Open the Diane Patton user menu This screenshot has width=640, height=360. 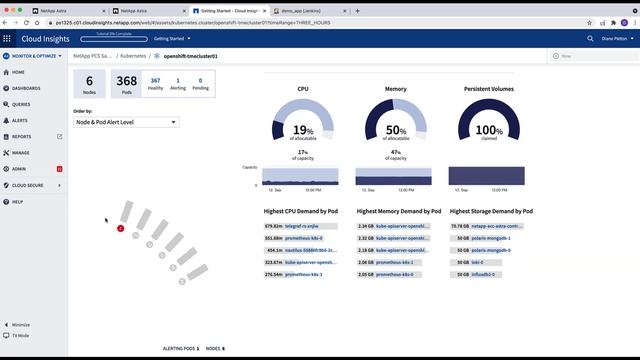pos(617,38)
